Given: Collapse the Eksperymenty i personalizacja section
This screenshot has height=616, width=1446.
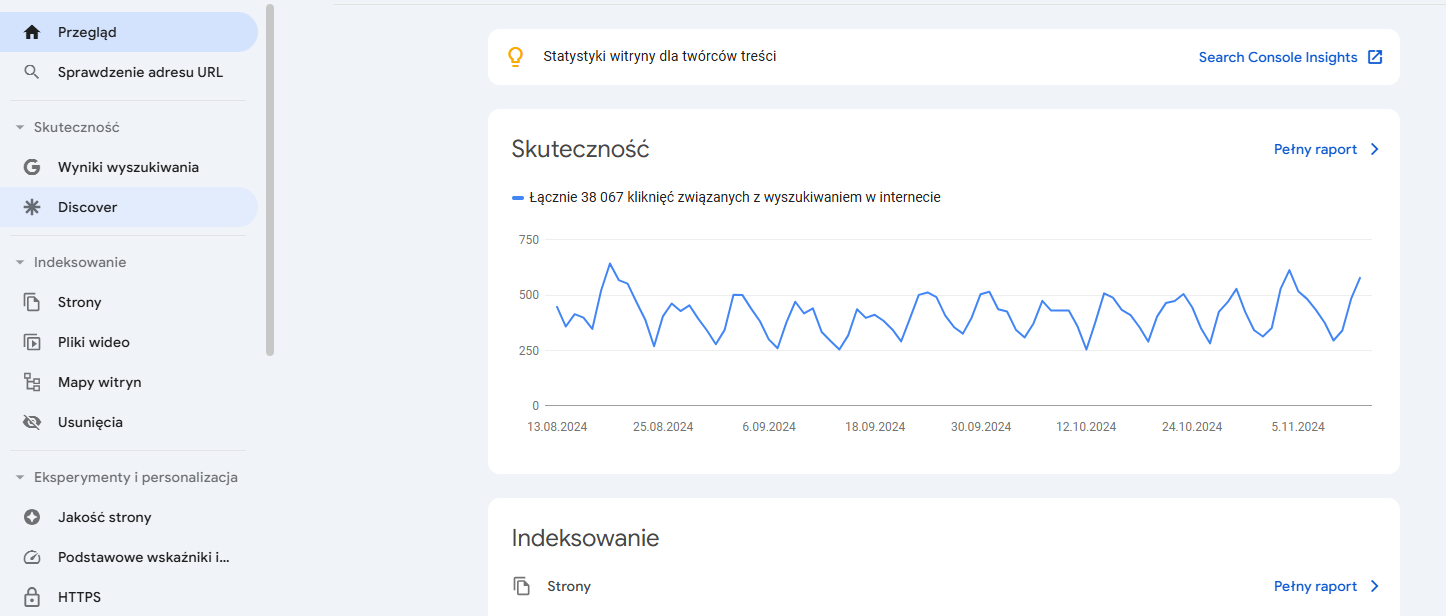Looking at the screenshot, I should pos(22,477).
